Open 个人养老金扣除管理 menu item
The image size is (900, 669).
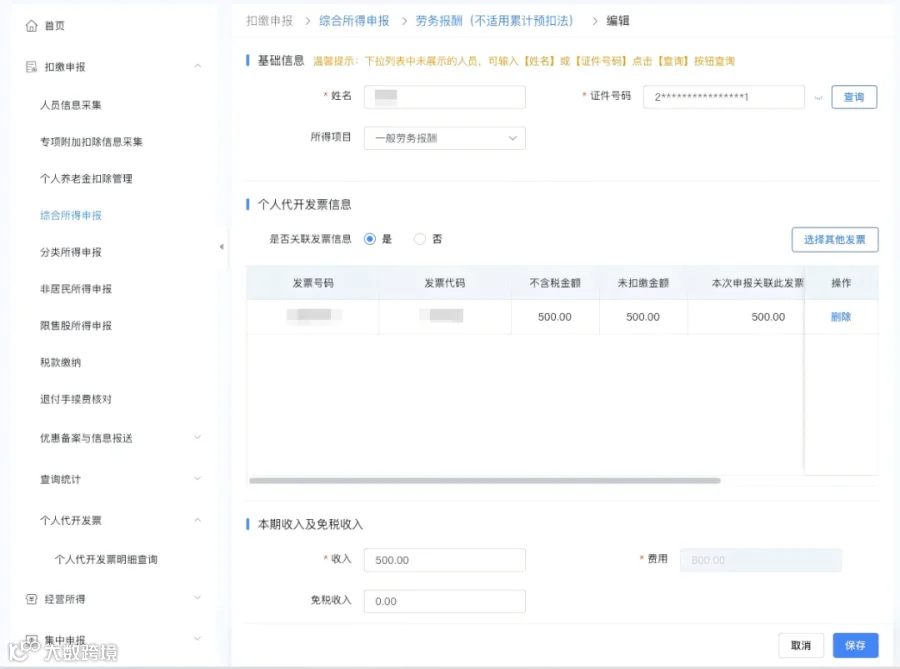pyautogui.click(x=86, y=178)
